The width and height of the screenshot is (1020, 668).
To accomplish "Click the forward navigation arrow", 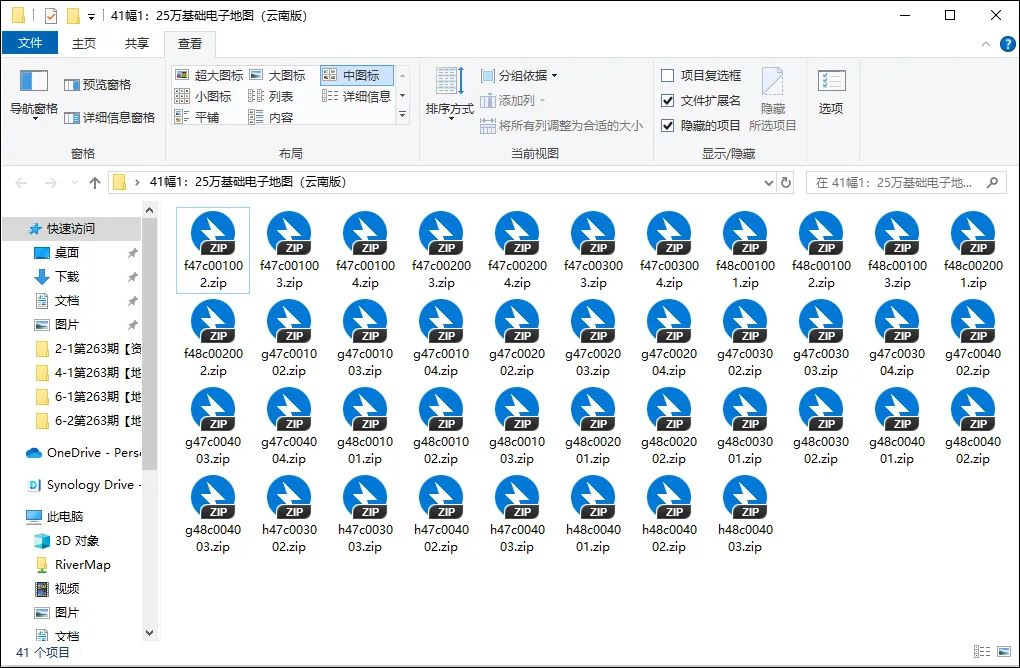I will (x=50, y=183).
